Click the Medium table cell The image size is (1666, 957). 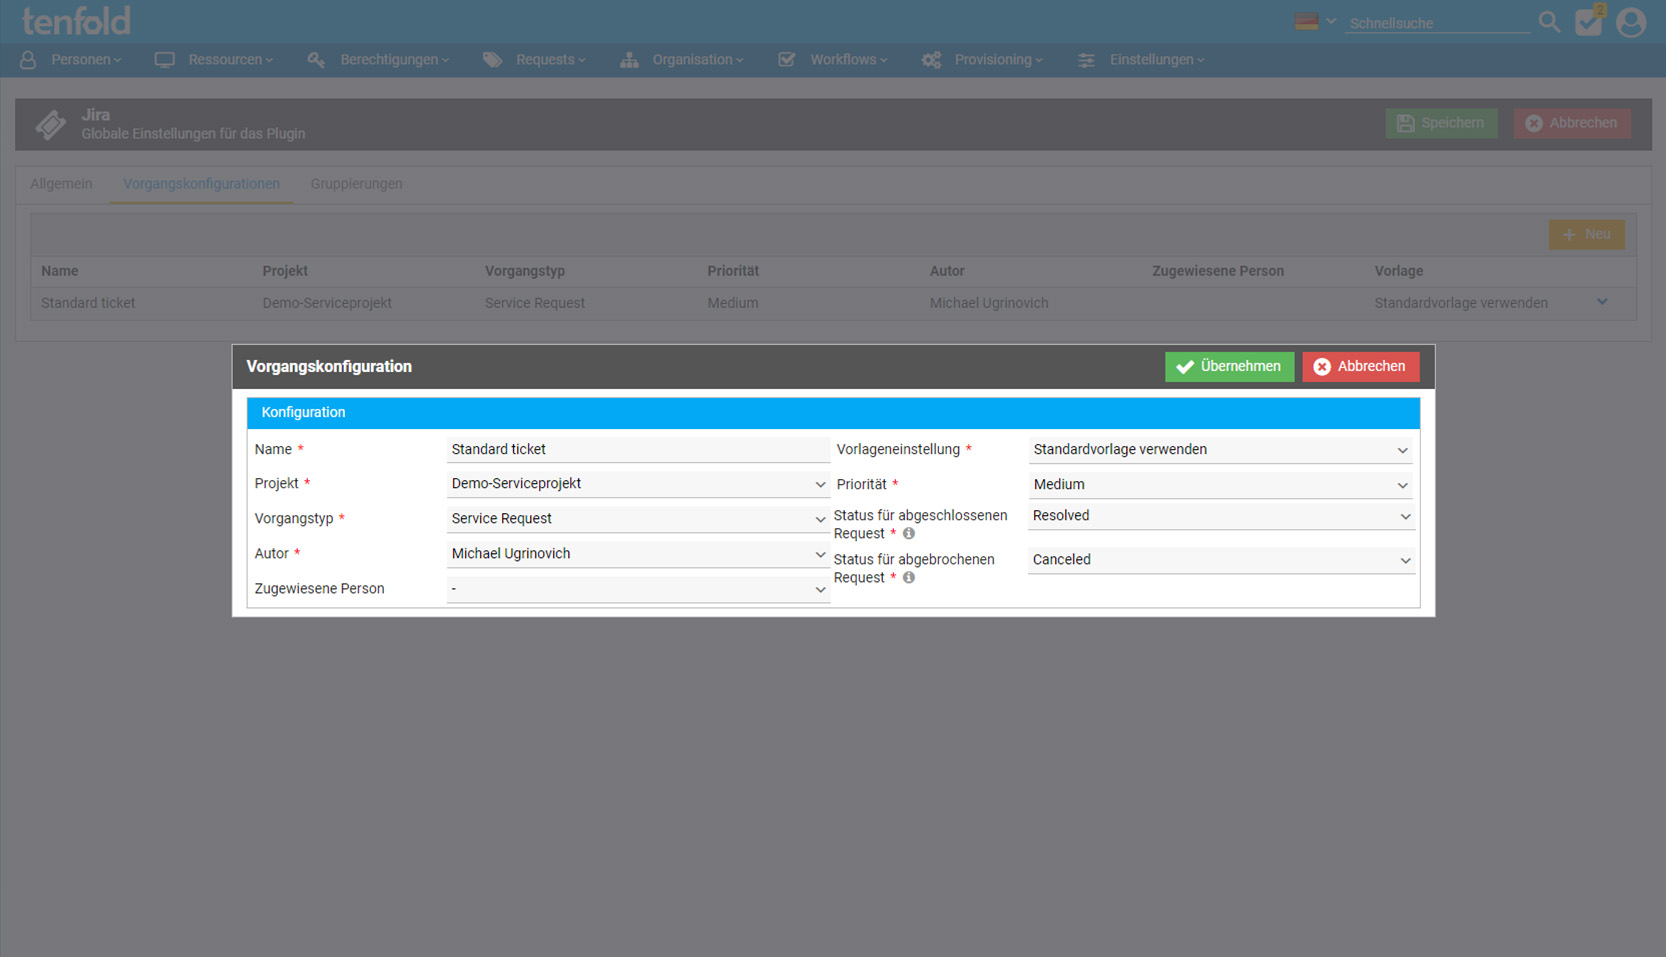(x=733, y=303)
